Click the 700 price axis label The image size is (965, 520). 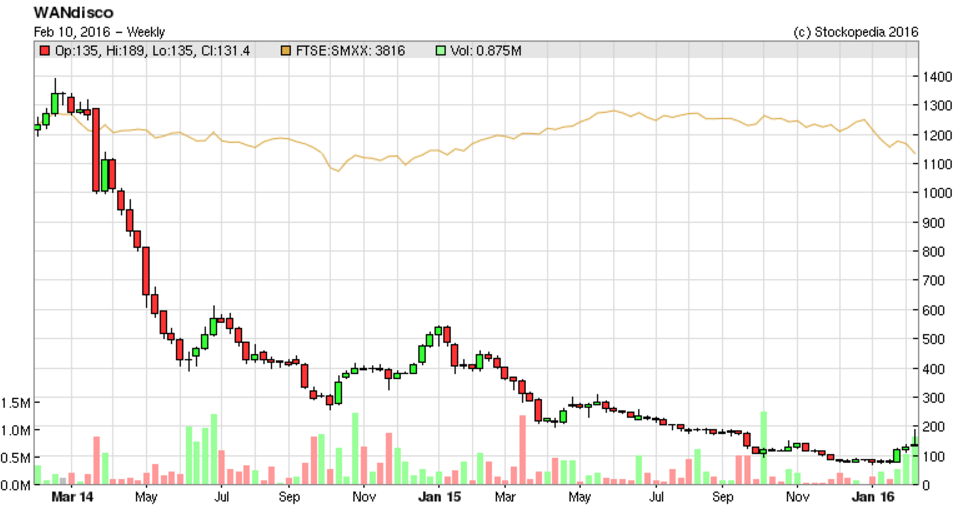pos(934,281)
